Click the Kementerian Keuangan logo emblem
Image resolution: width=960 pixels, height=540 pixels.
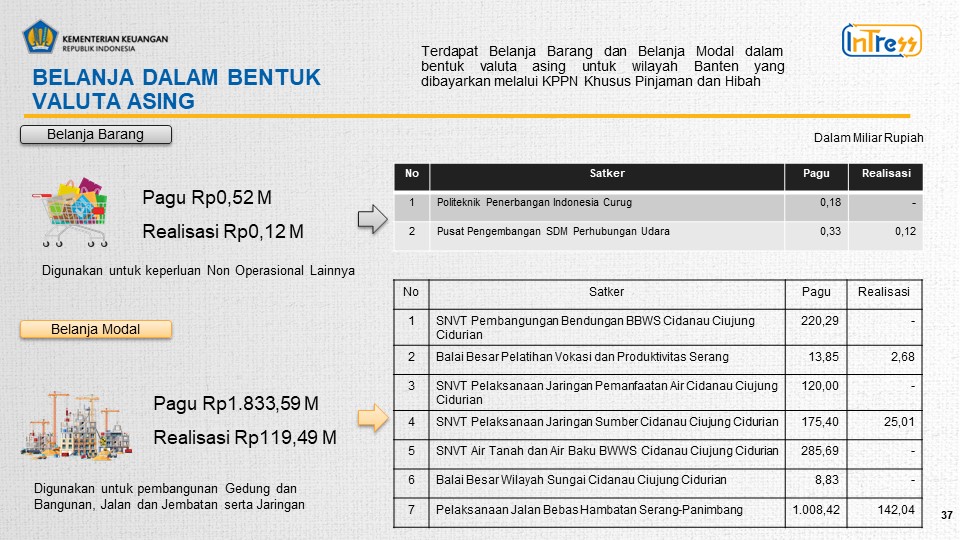pyautogui.click(x=39, y=40)
